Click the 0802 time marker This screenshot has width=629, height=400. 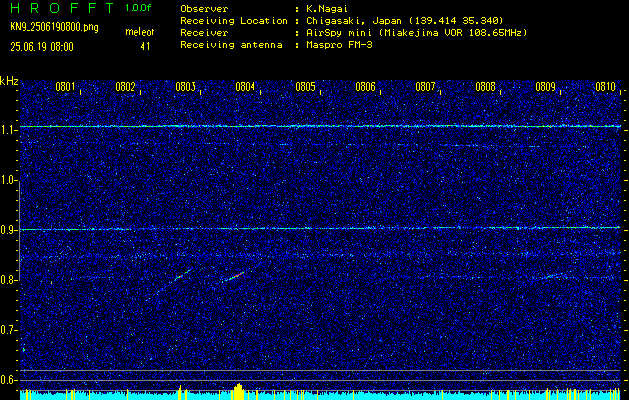(126, 87)
